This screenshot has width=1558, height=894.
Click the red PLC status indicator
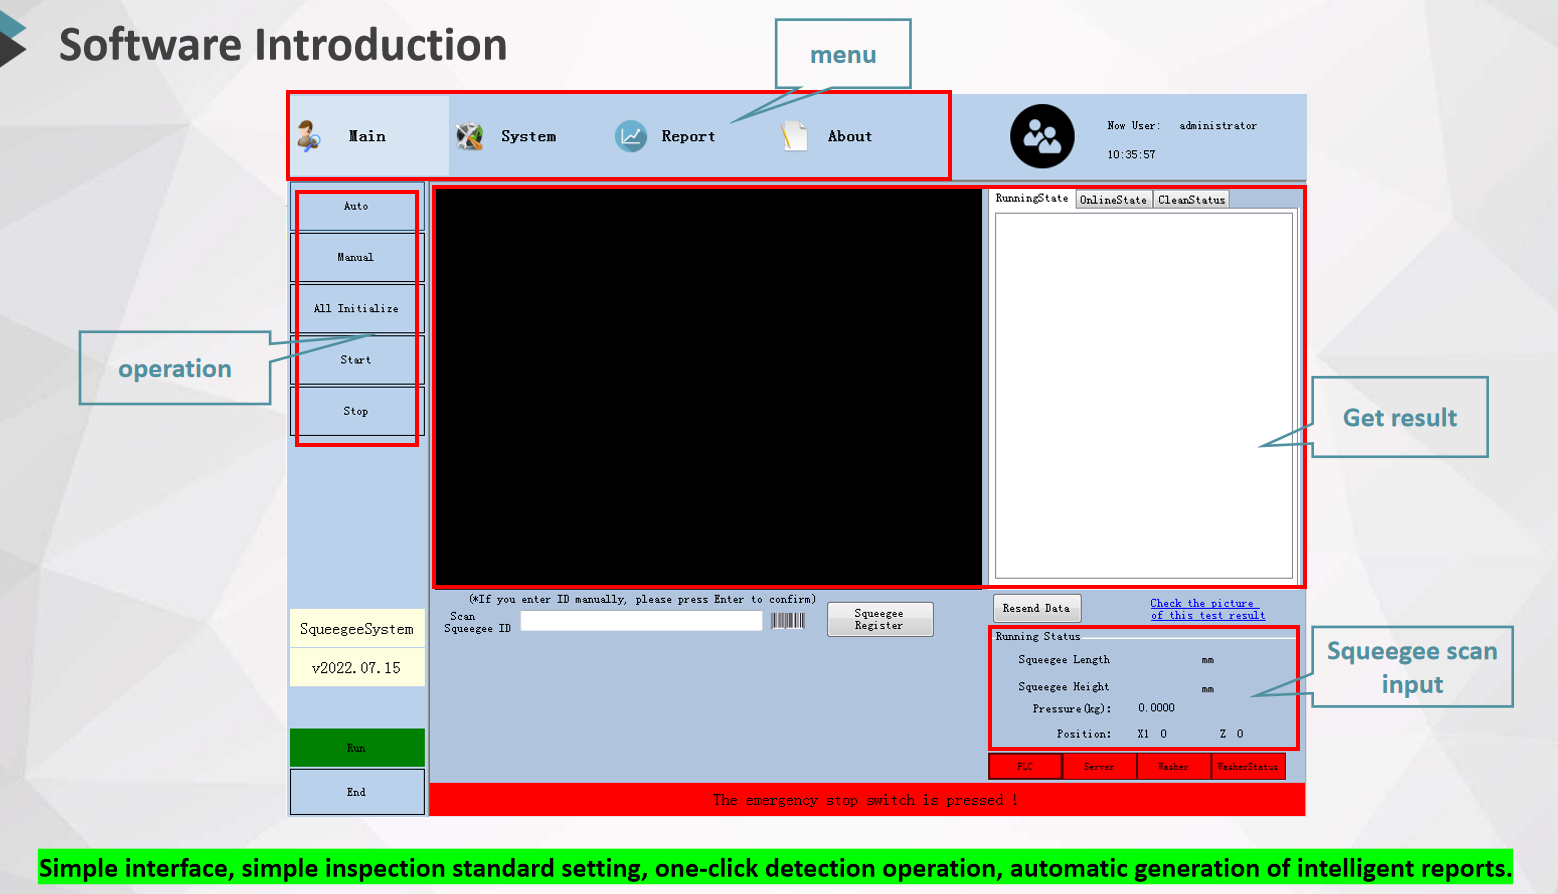(x=1025, y=766)
